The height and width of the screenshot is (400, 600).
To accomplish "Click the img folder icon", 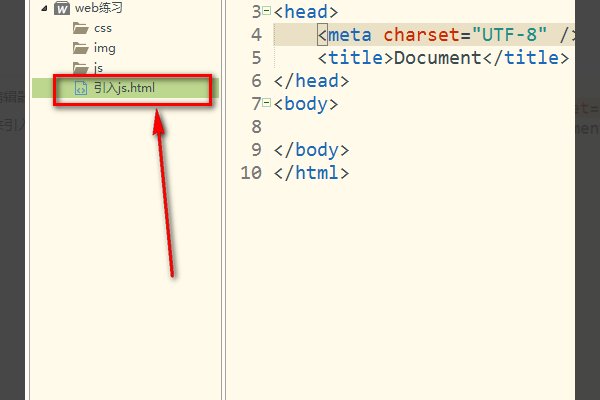I will click(x=80, y=48).
